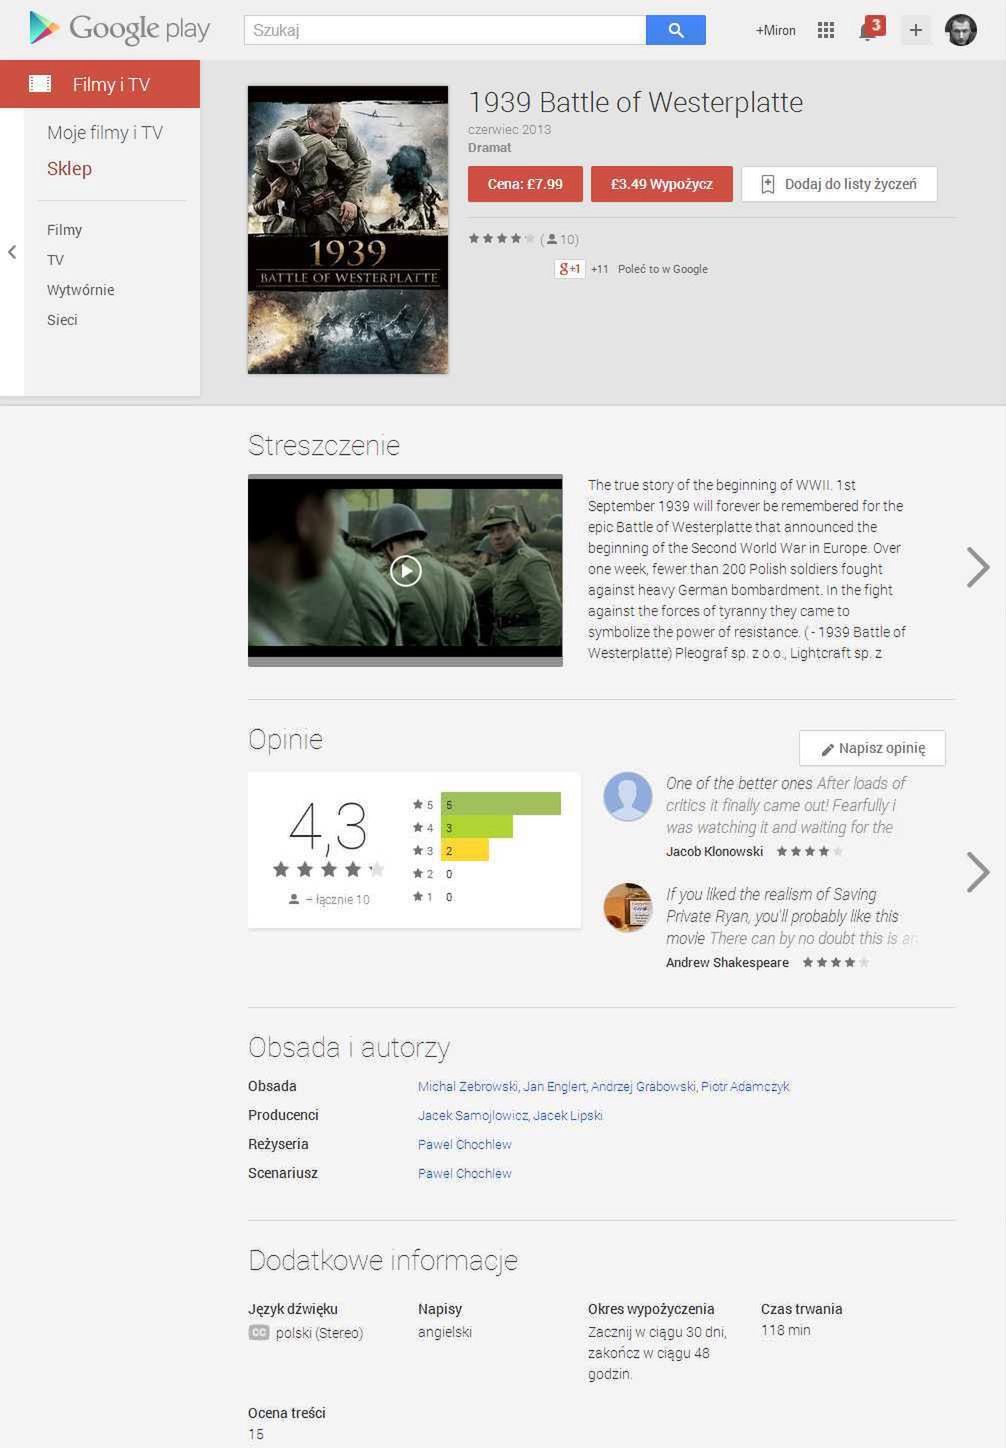
Task: Show next summary content with right chevron
Action: point(978,567)
